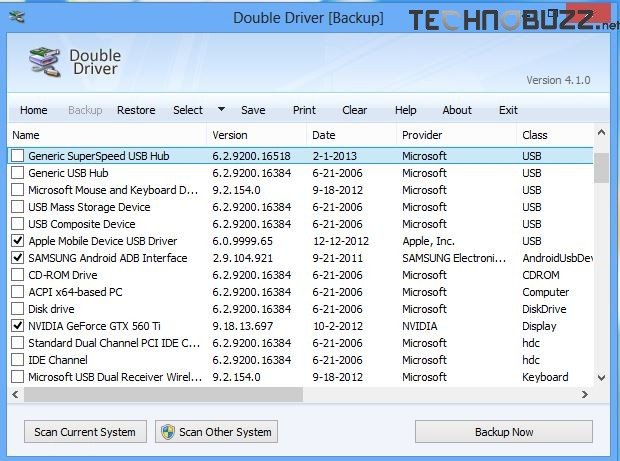The image size is (620, 461).
Task: Click the provider Apple, Inc.
Action: [428, 241]
